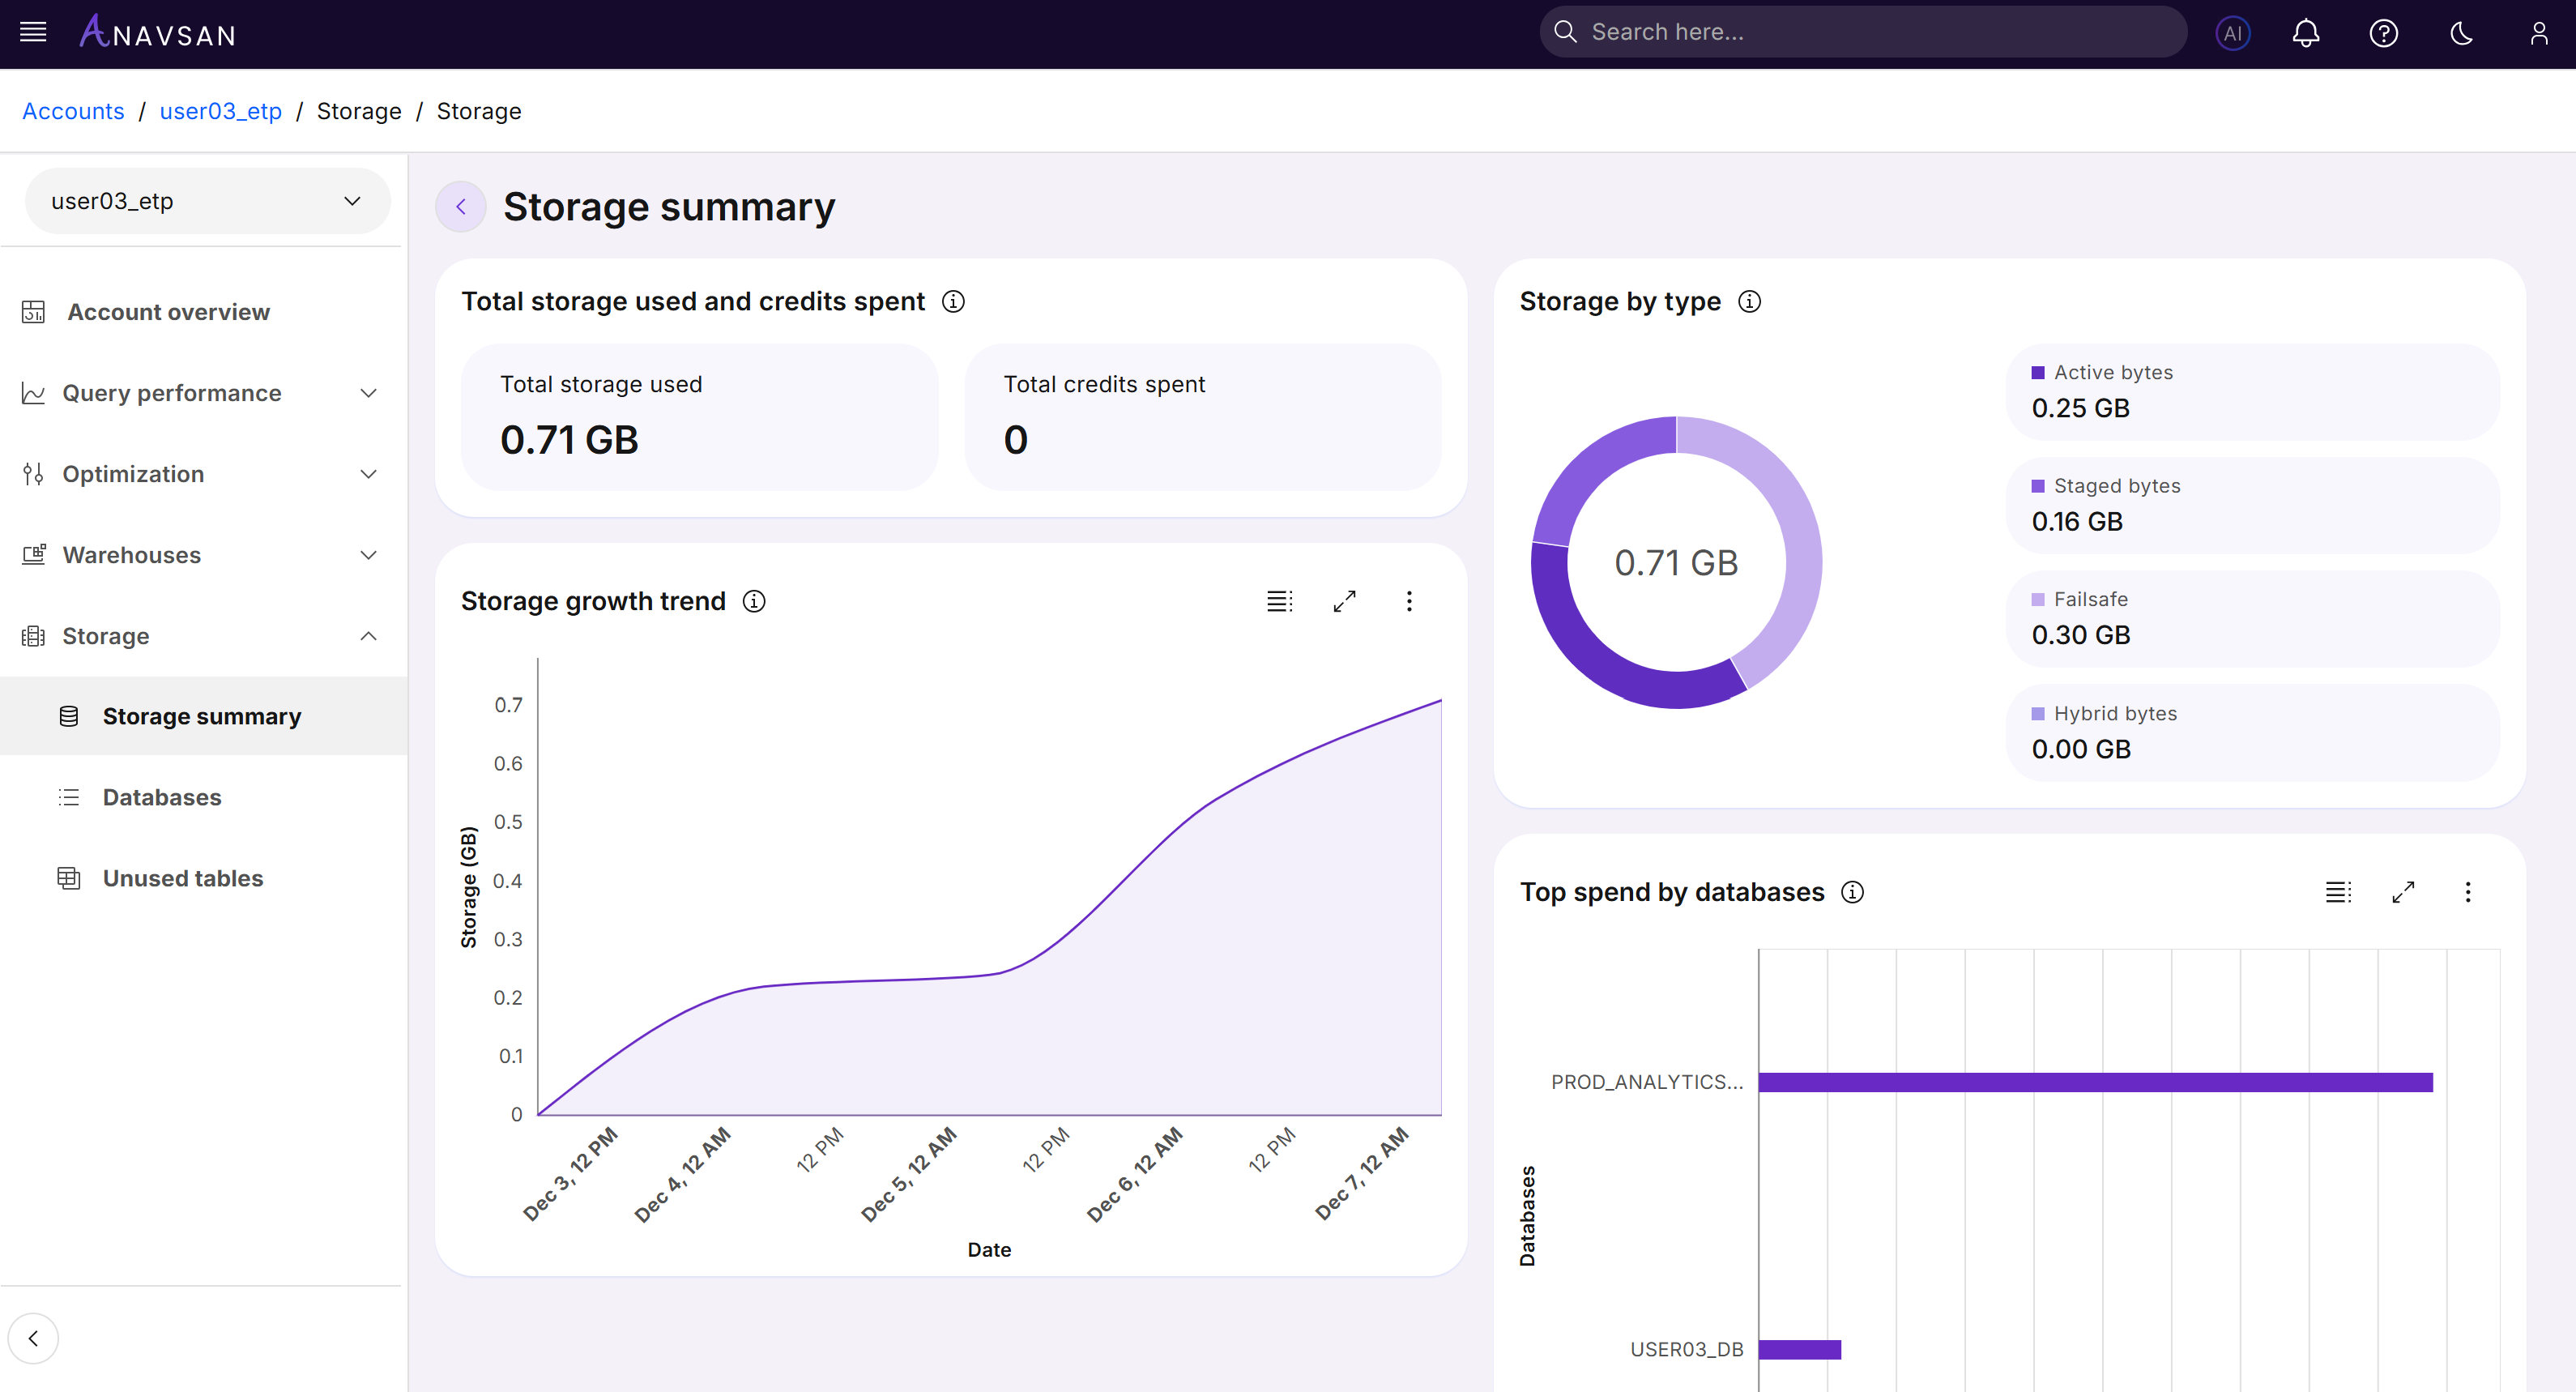The image size is (2576, 1392).
Task: Toggle dark mode with the moon icon
Action: click(2461, 33)
